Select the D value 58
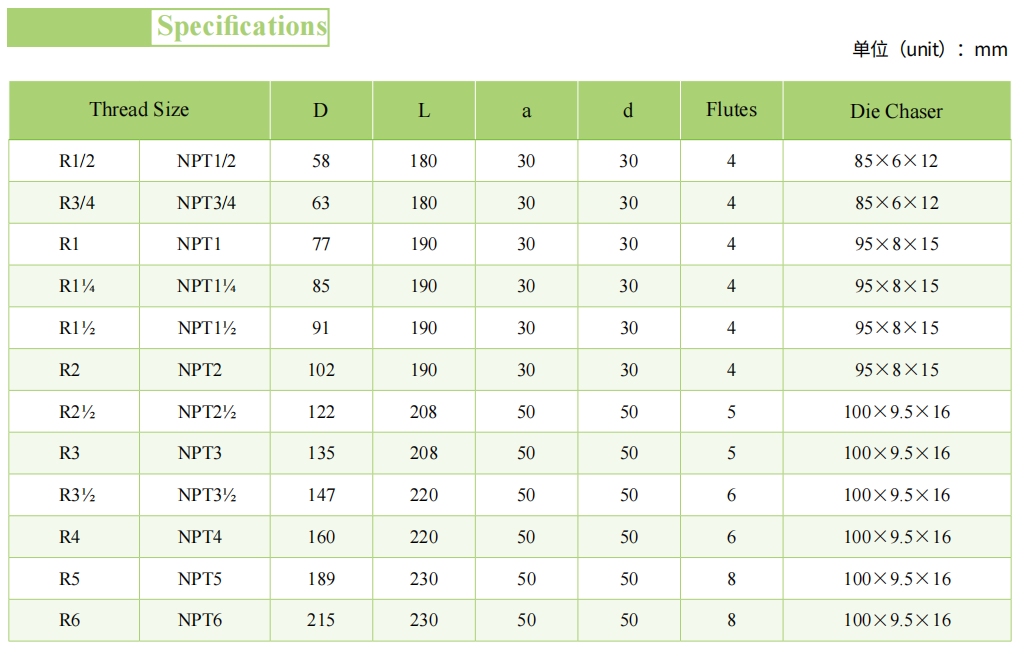 pos(321,161)
